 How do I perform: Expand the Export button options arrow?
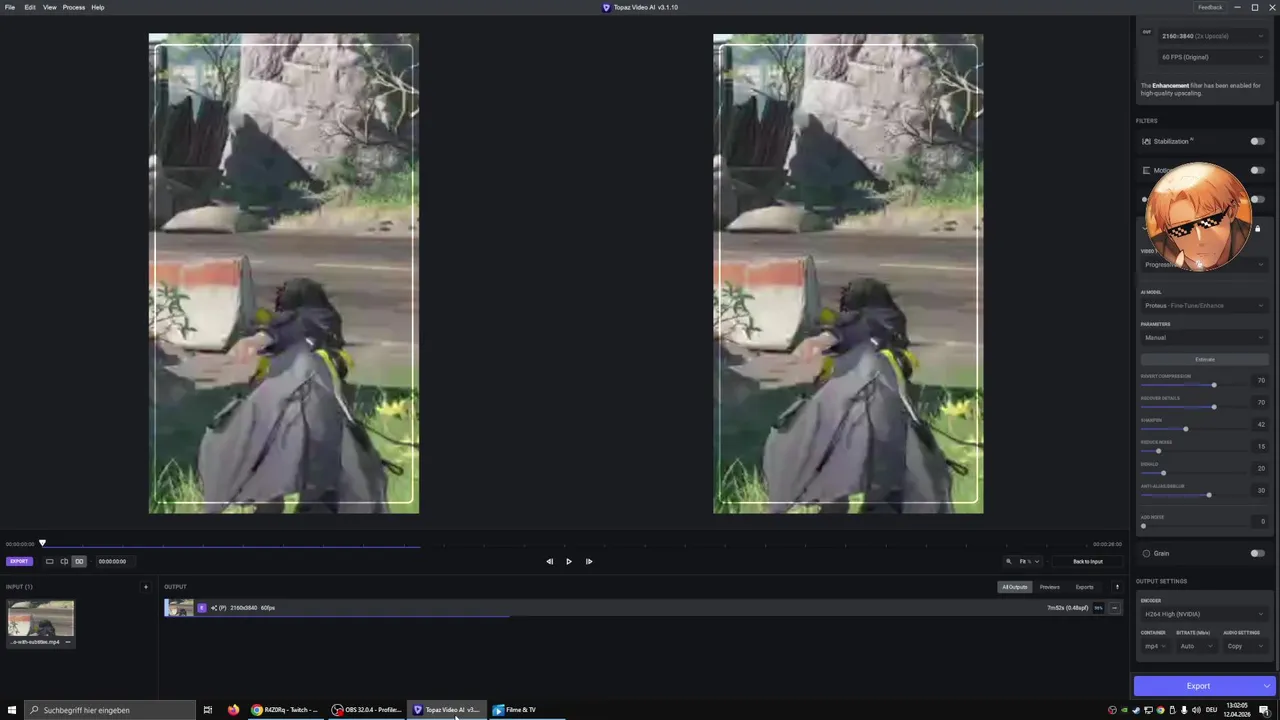coord(1267,686)
